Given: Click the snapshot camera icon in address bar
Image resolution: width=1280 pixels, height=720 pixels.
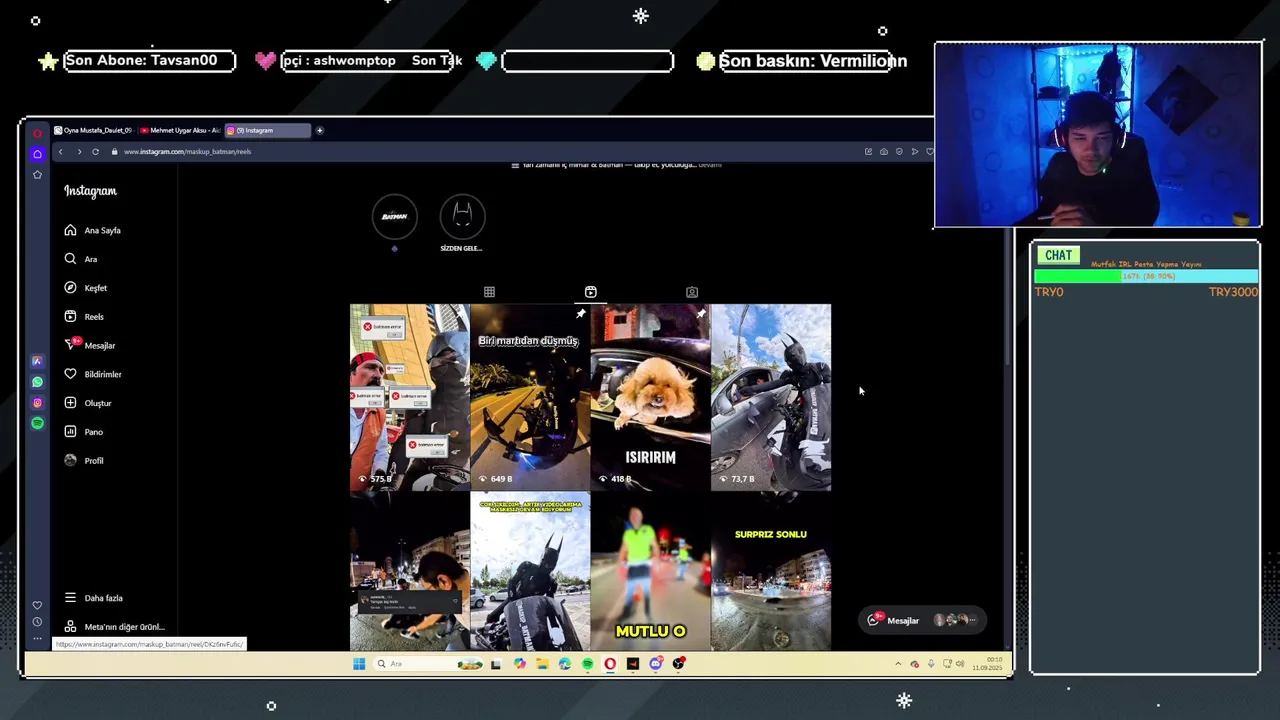Looking at the screenshot, I should tap(884, 152).
